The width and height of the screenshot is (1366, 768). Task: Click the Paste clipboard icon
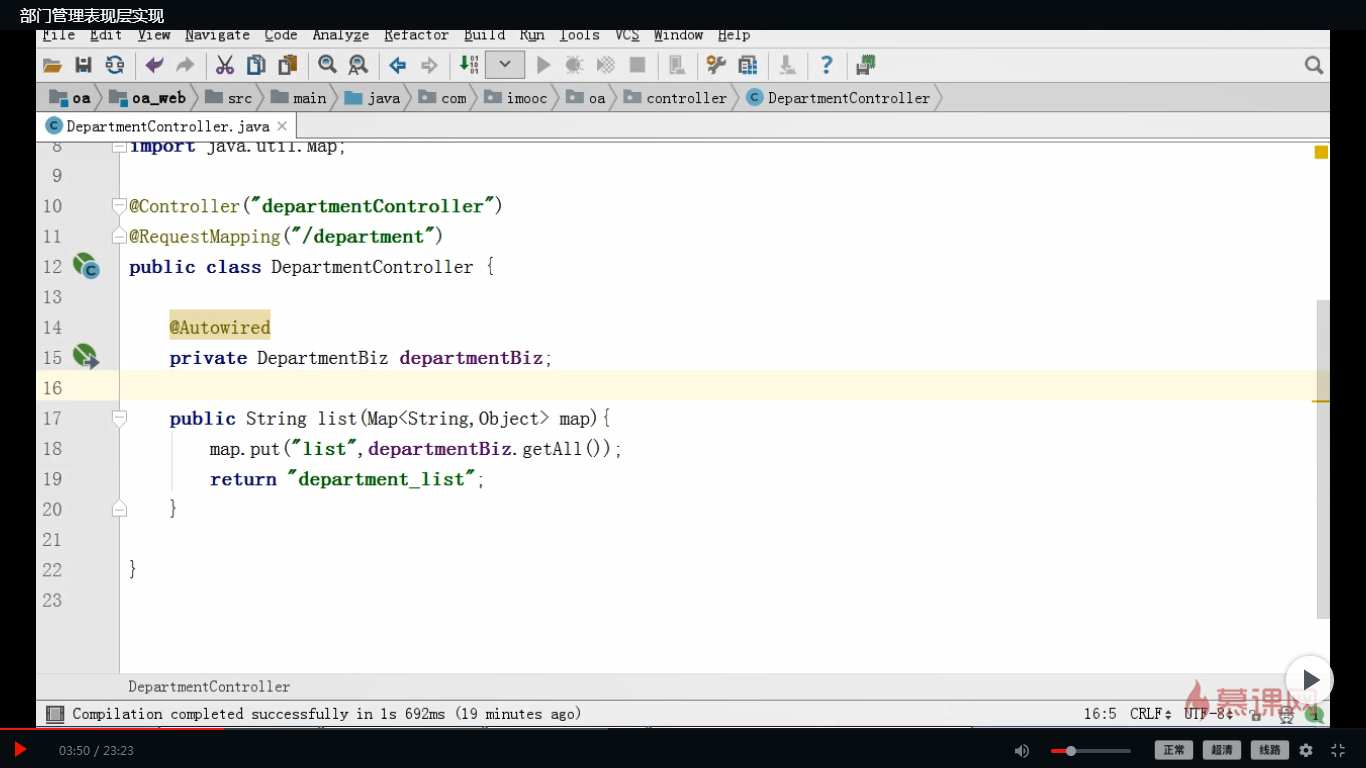(288, 65)
